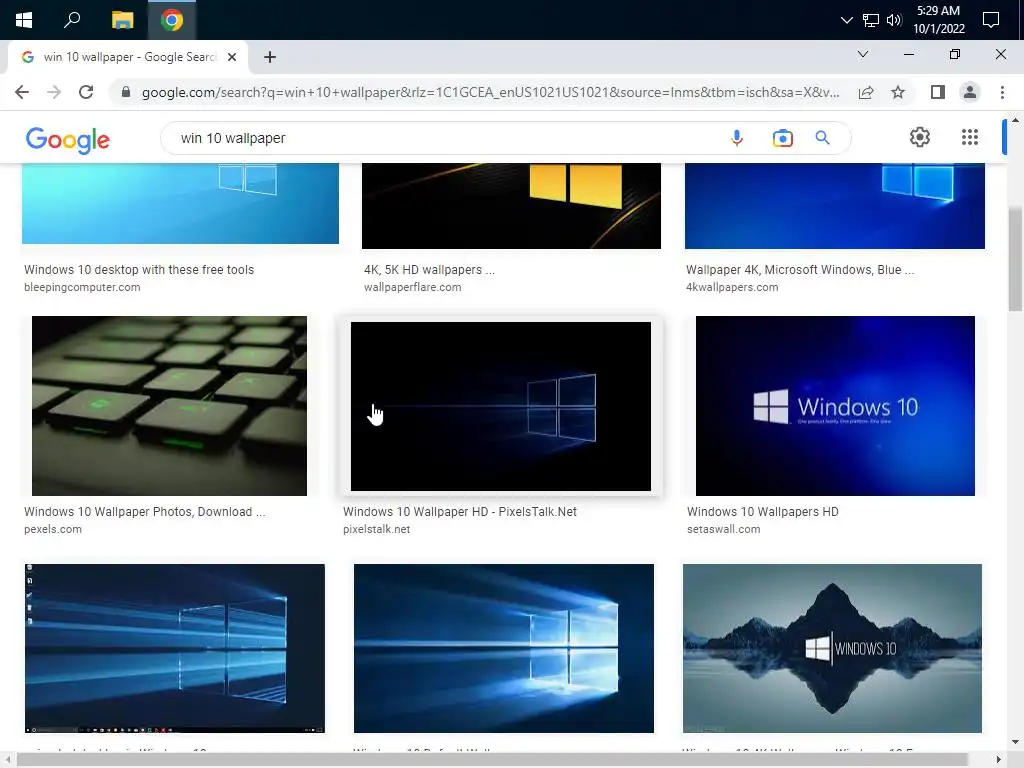Open the Chrome profile avatar
Screen dimensions: 1024x768
tap(970, 92)
